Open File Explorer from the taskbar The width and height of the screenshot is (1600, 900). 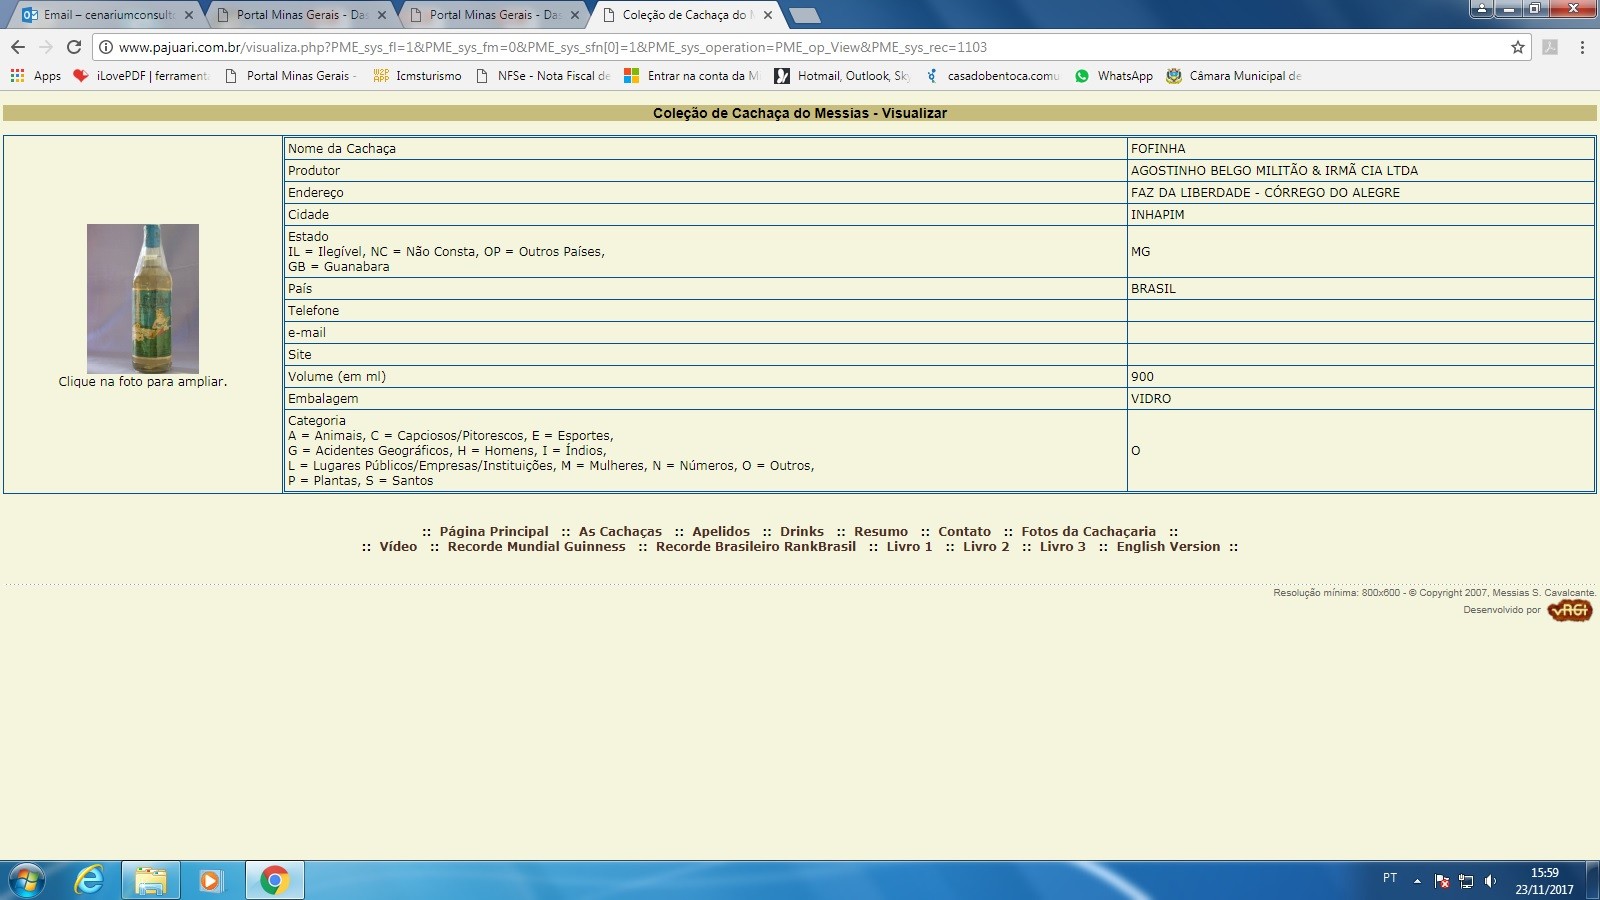(x=151, y=881)
